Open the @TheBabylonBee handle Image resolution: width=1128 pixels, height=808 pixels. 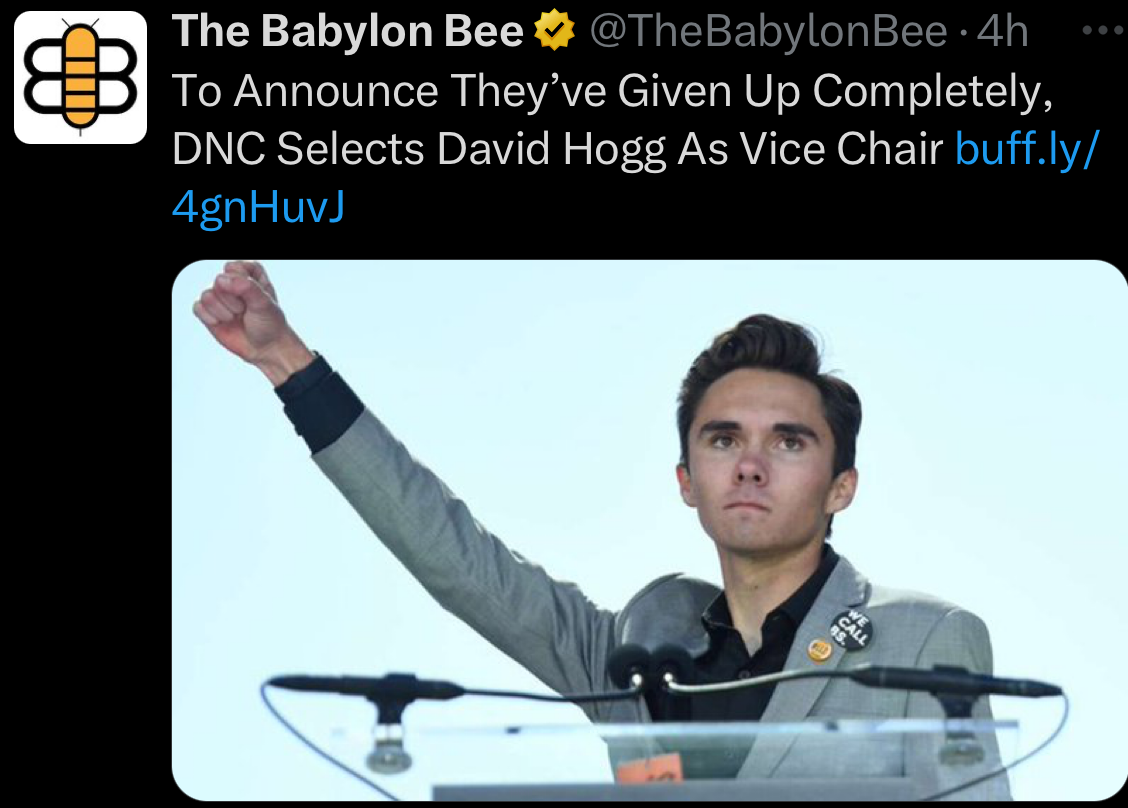click(768, 33)
